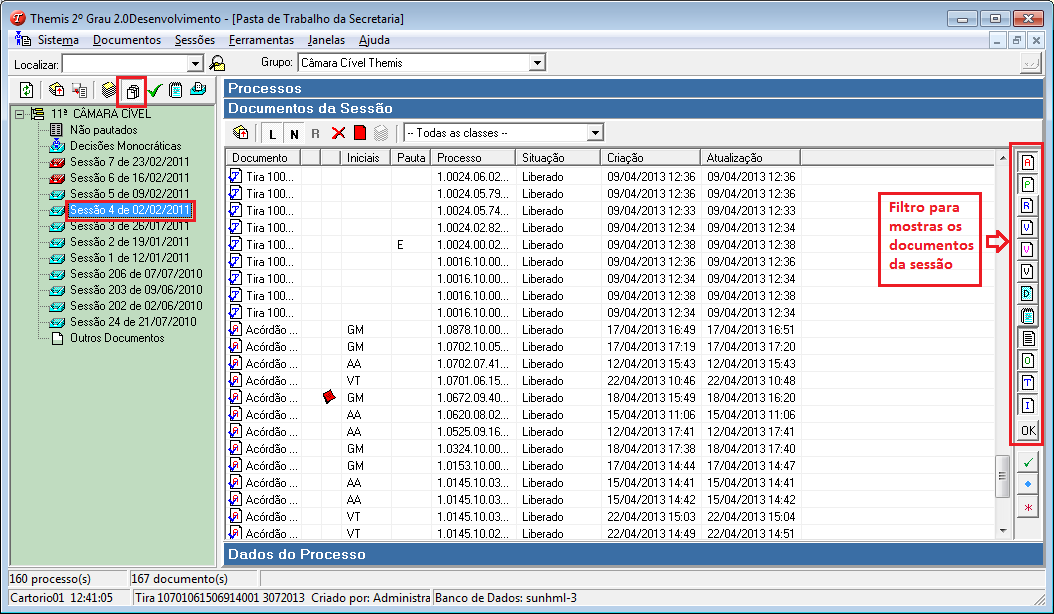Click the cyan D document filter icon

(x=1027, y=294)
